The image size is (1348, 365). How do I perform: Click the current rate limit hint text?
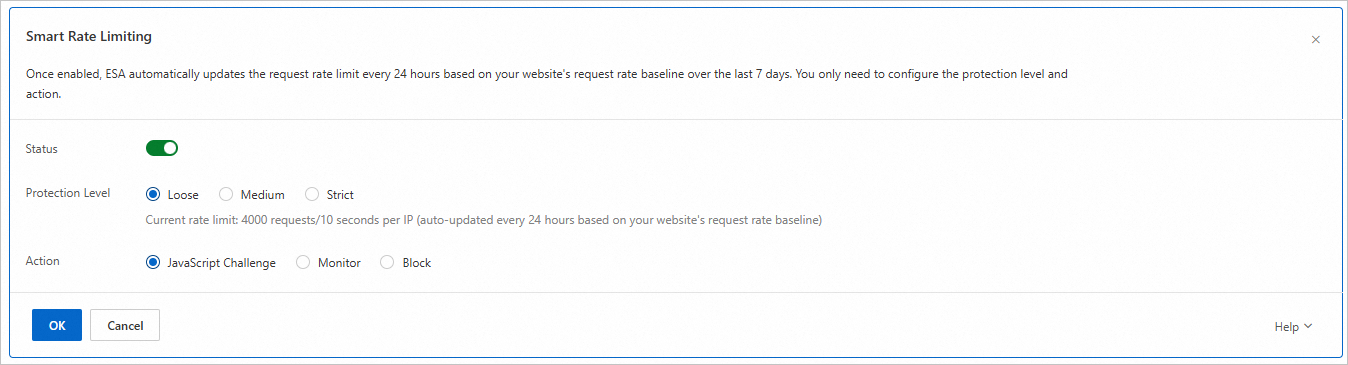coord(484,220)
